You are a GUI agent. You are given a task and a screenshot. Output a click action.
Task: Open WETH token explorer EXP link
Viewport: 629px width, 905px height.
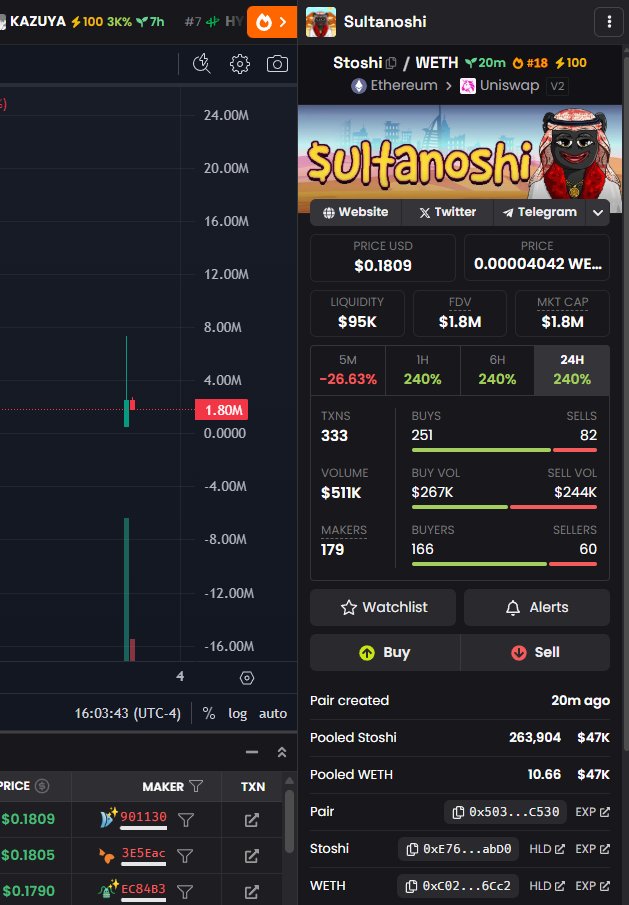point(593,886)
